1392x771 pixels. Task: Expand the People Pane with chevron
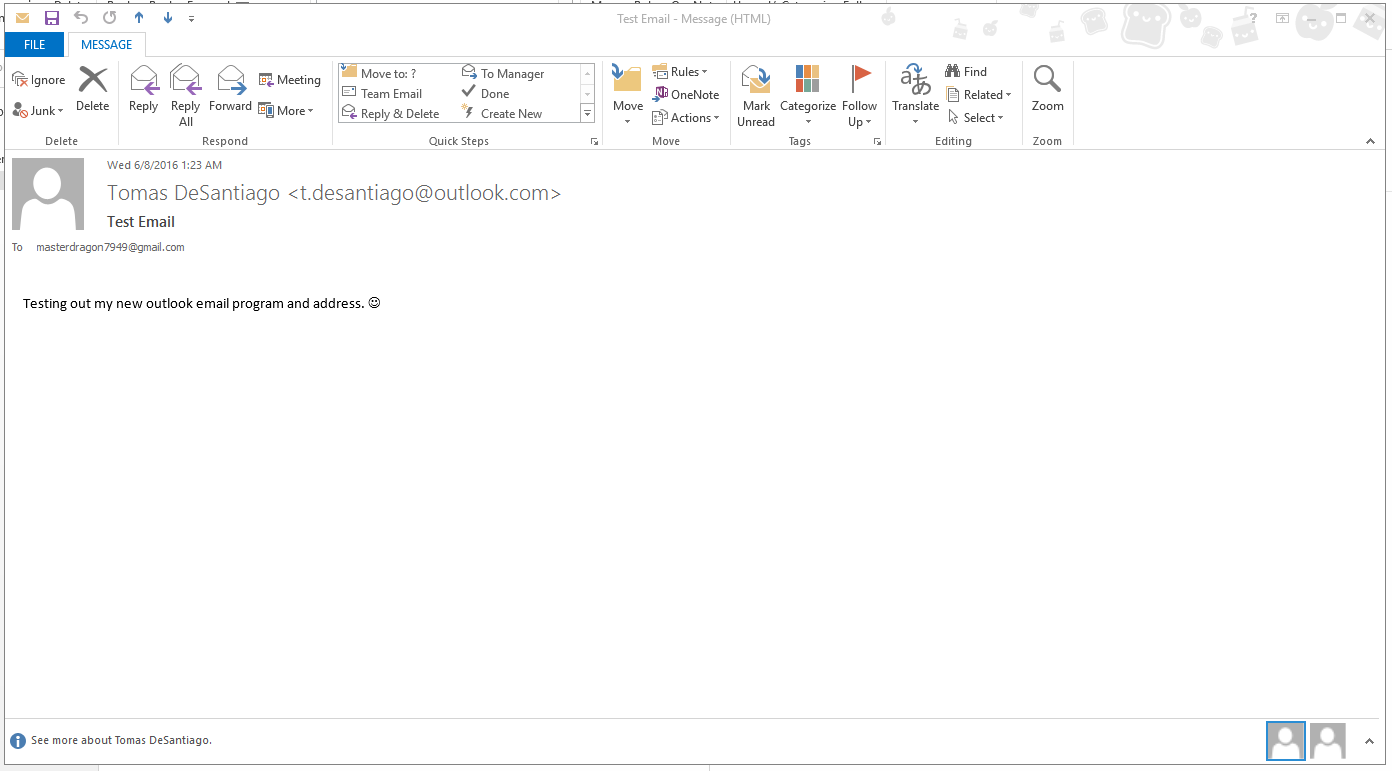(x=1369, y=741)
